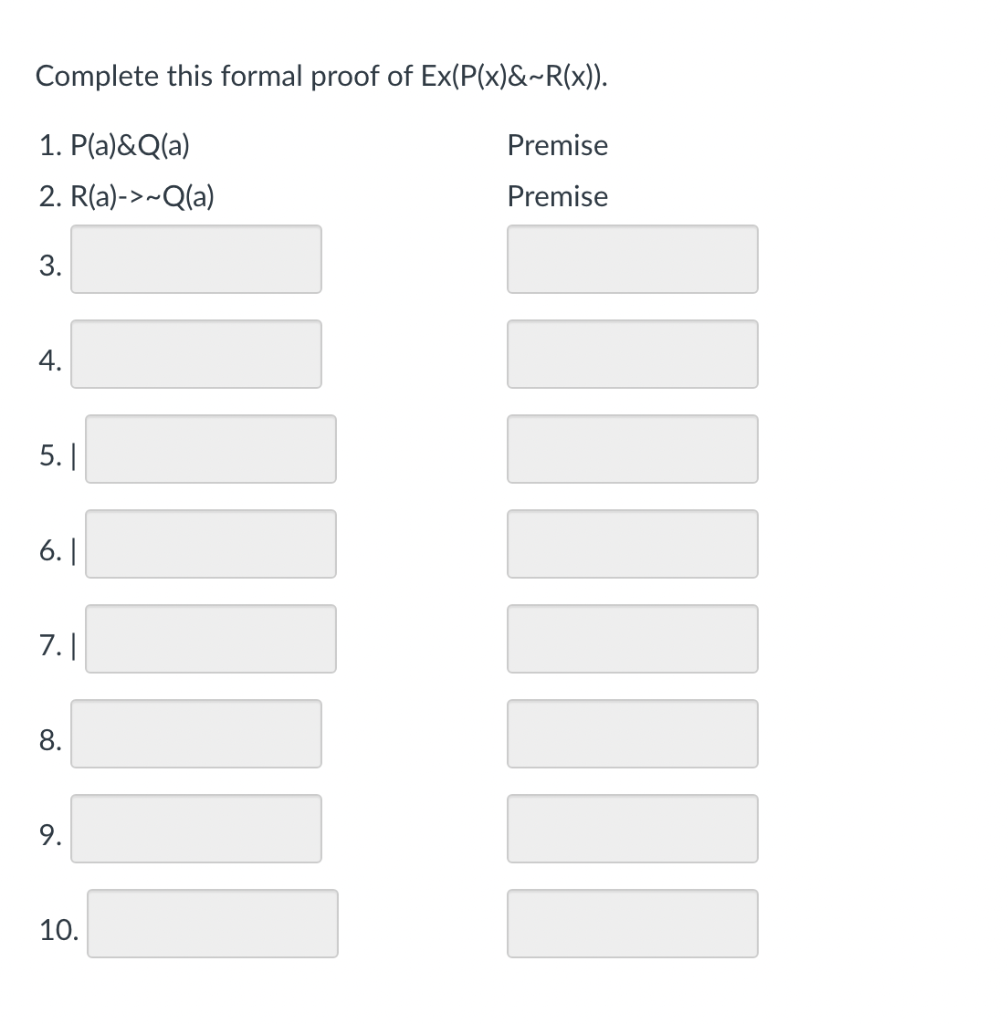Click the statement input field on line 9
The width and height of the screenshot is (1008, 1024).
pyautogui.click(x=196, y=828)
